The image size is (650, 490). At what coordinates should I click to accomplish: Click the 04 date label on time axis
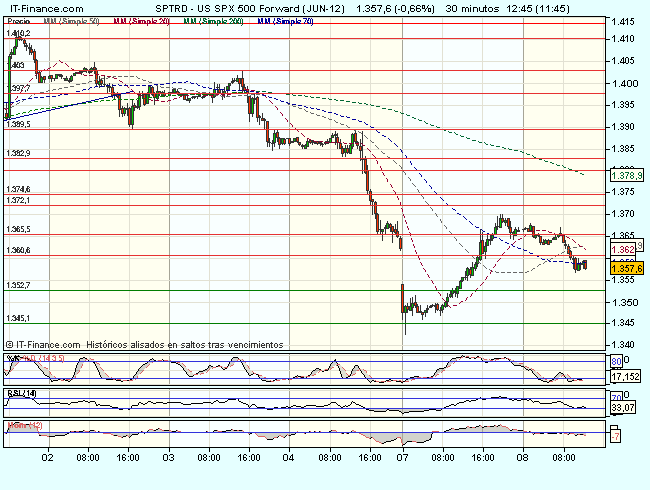click(289, 458)
